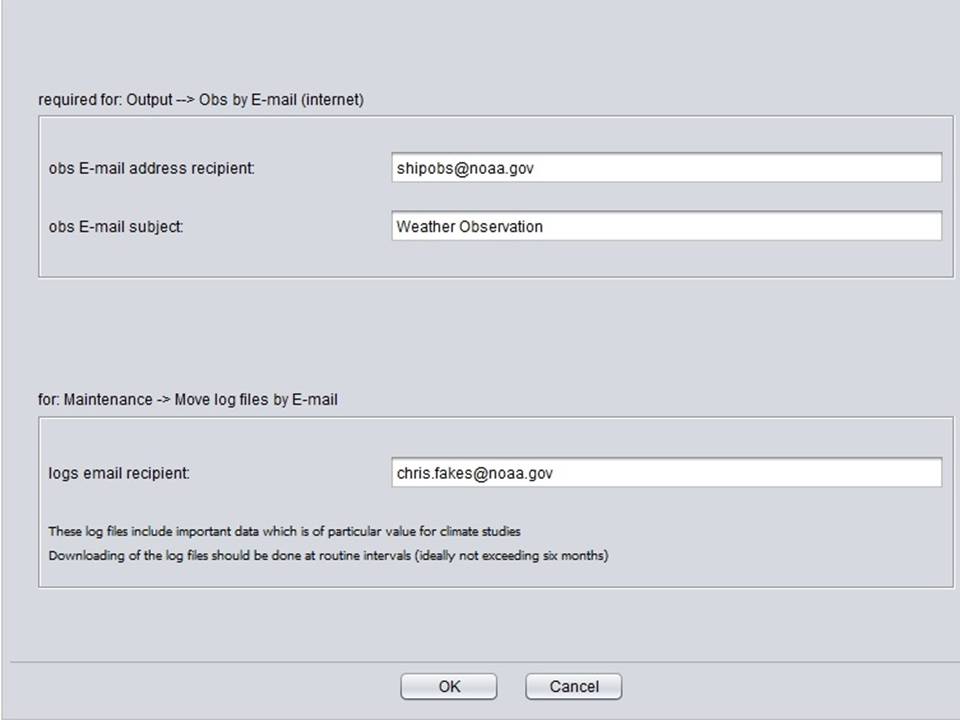Screen dimensions: 960x720
Task: Click the word 'Weather' in the subject field
Action: pos(426,227)
